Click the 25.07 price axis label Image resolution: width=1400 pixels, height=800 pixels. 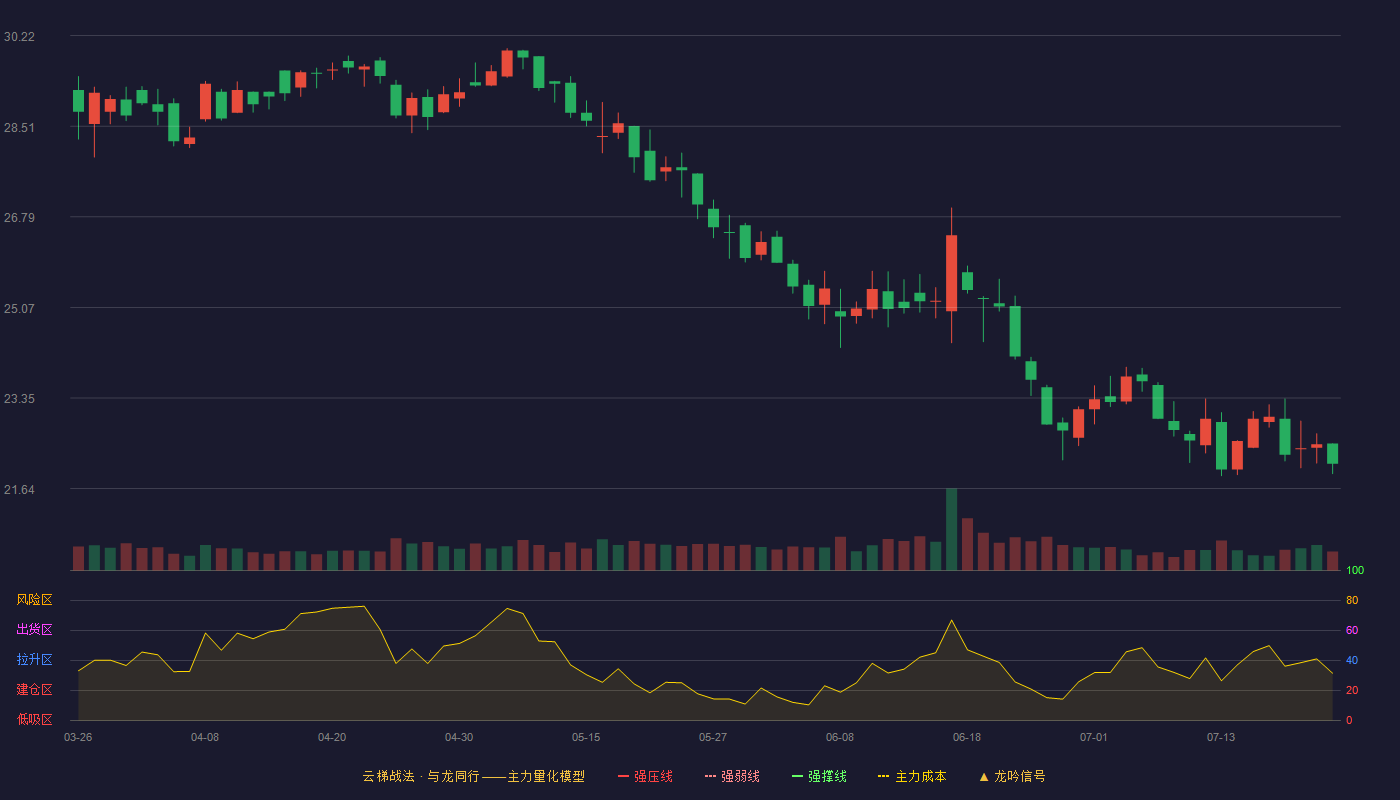click(19, 308)
